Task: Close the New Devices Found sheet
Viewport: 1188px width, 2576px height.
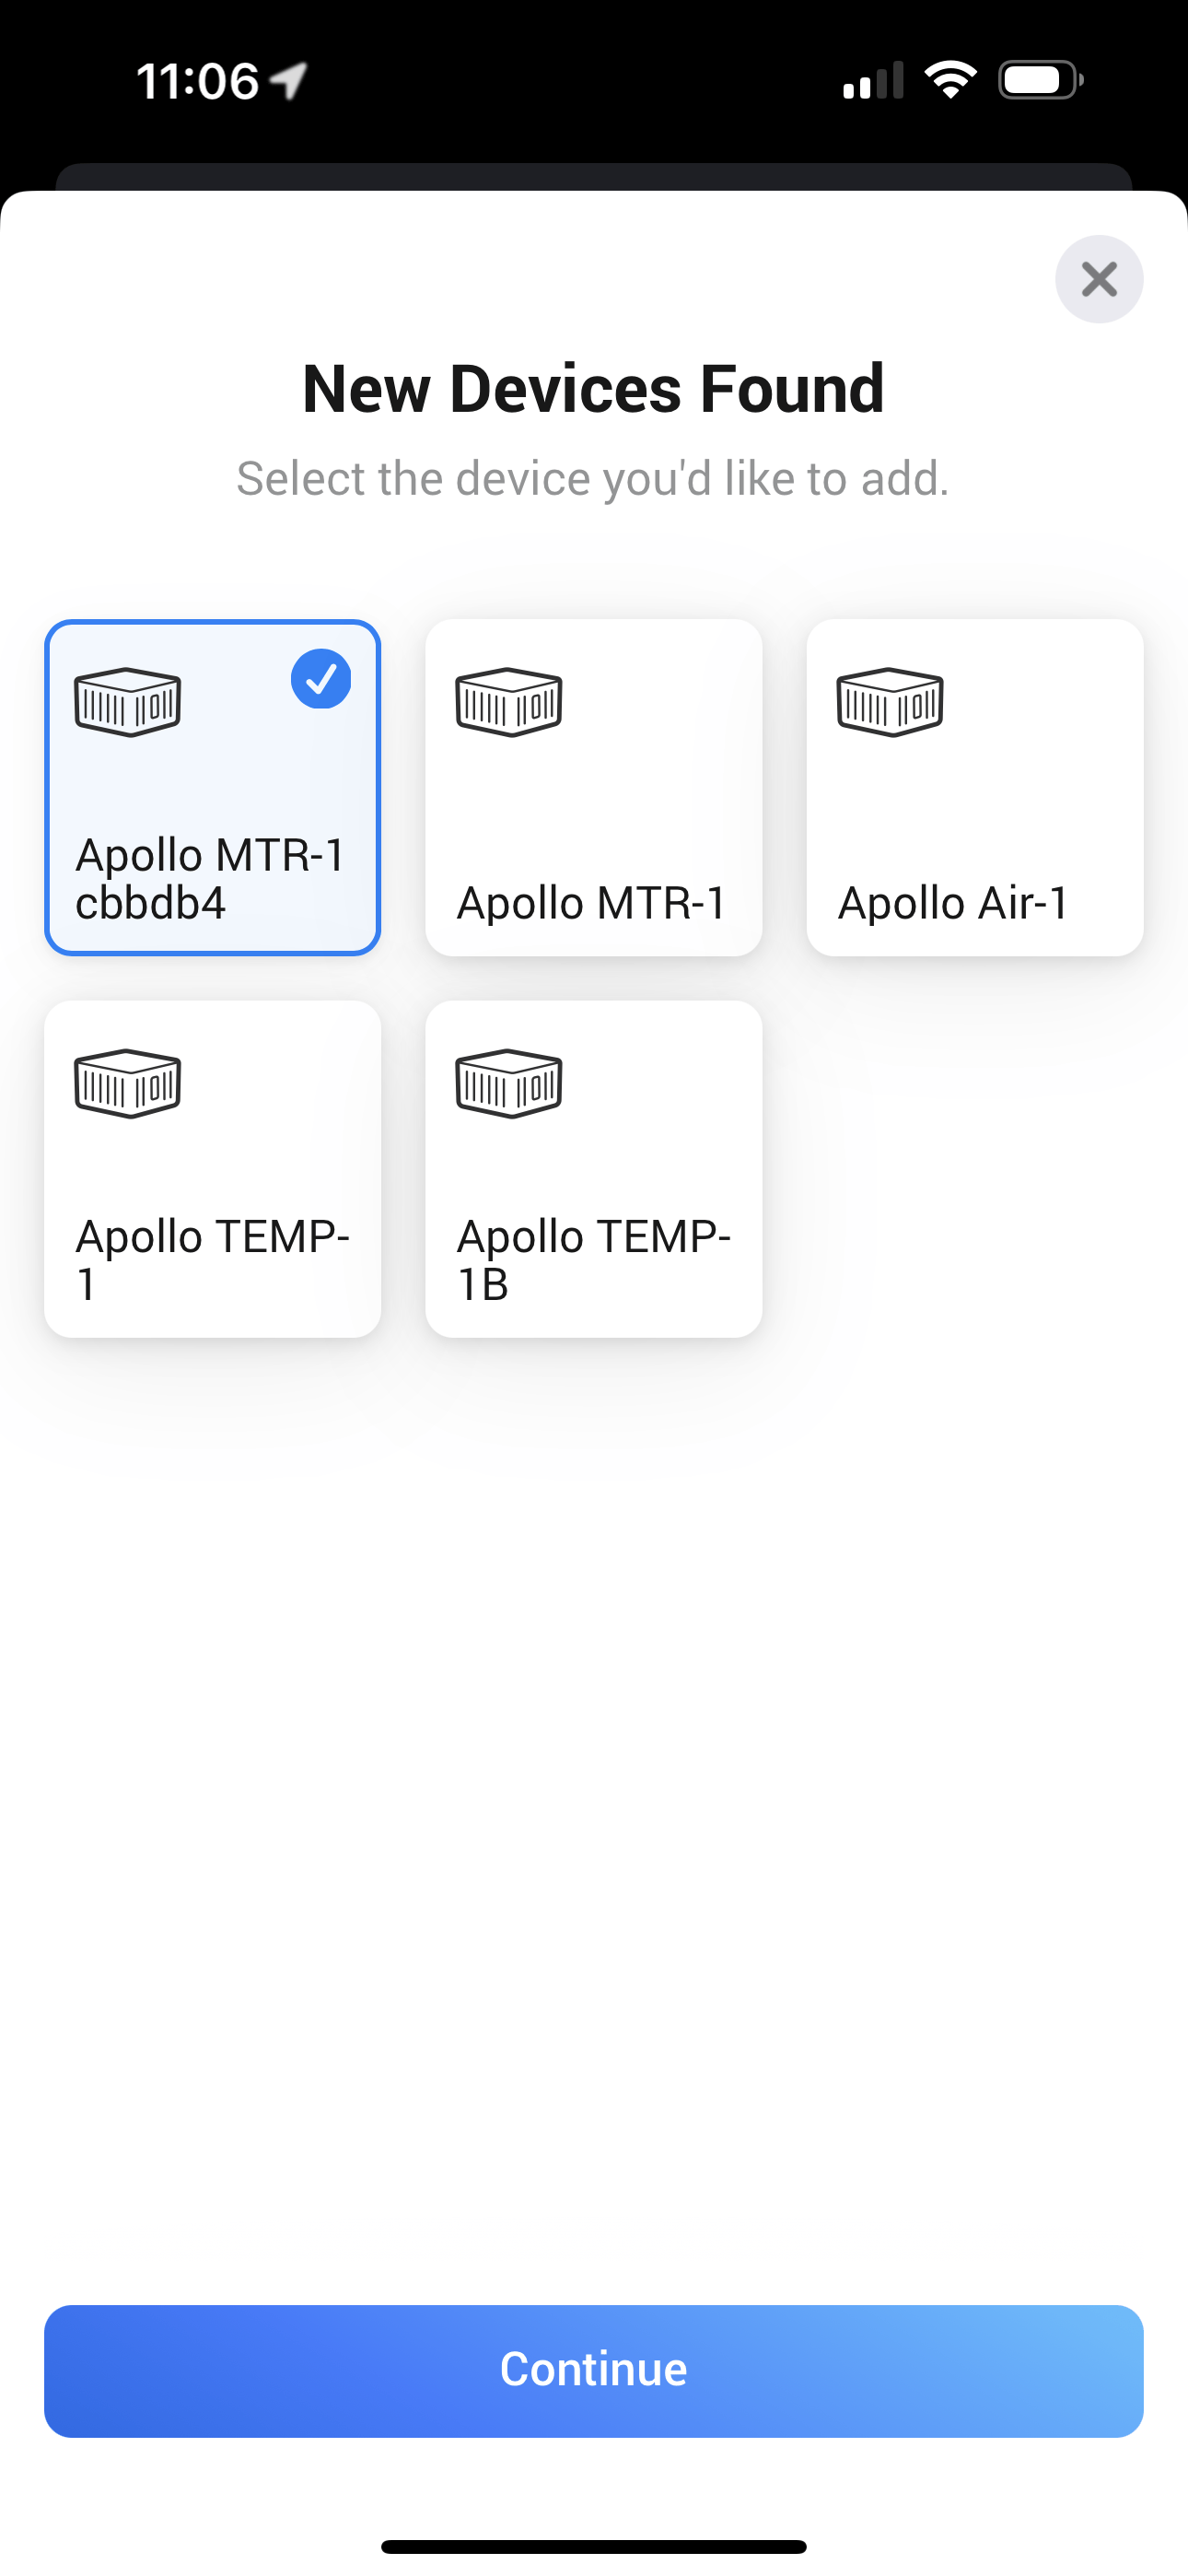Action: [x=1099, y=279]
